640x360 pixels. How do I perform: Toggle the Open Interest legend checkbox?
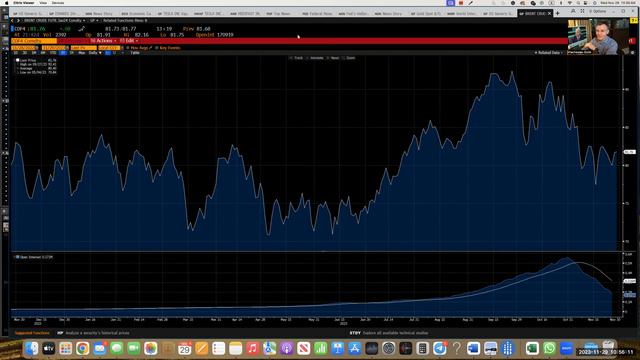tap(18, 257)
